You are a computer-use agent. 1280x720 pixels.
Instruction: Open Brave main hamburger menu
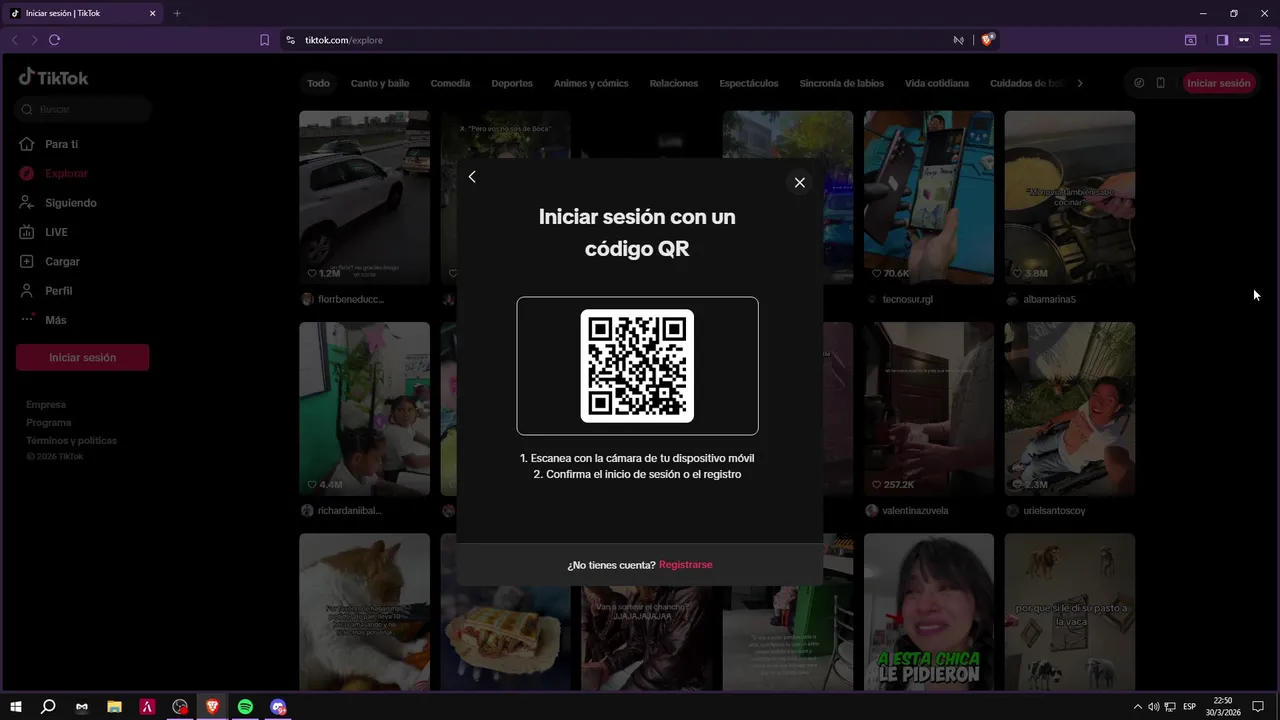pos(1265,40)
